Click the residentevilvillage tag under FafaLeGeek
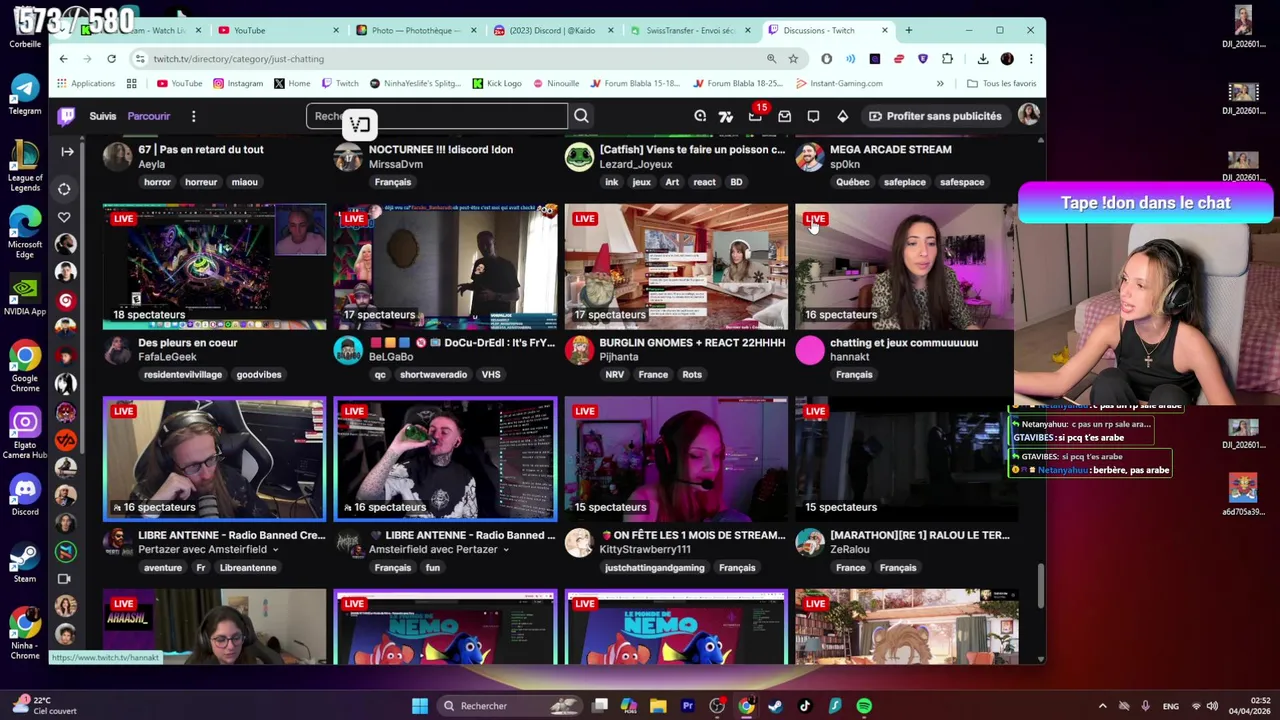This screenshot has height=720, width=1280. click(182, 375)
